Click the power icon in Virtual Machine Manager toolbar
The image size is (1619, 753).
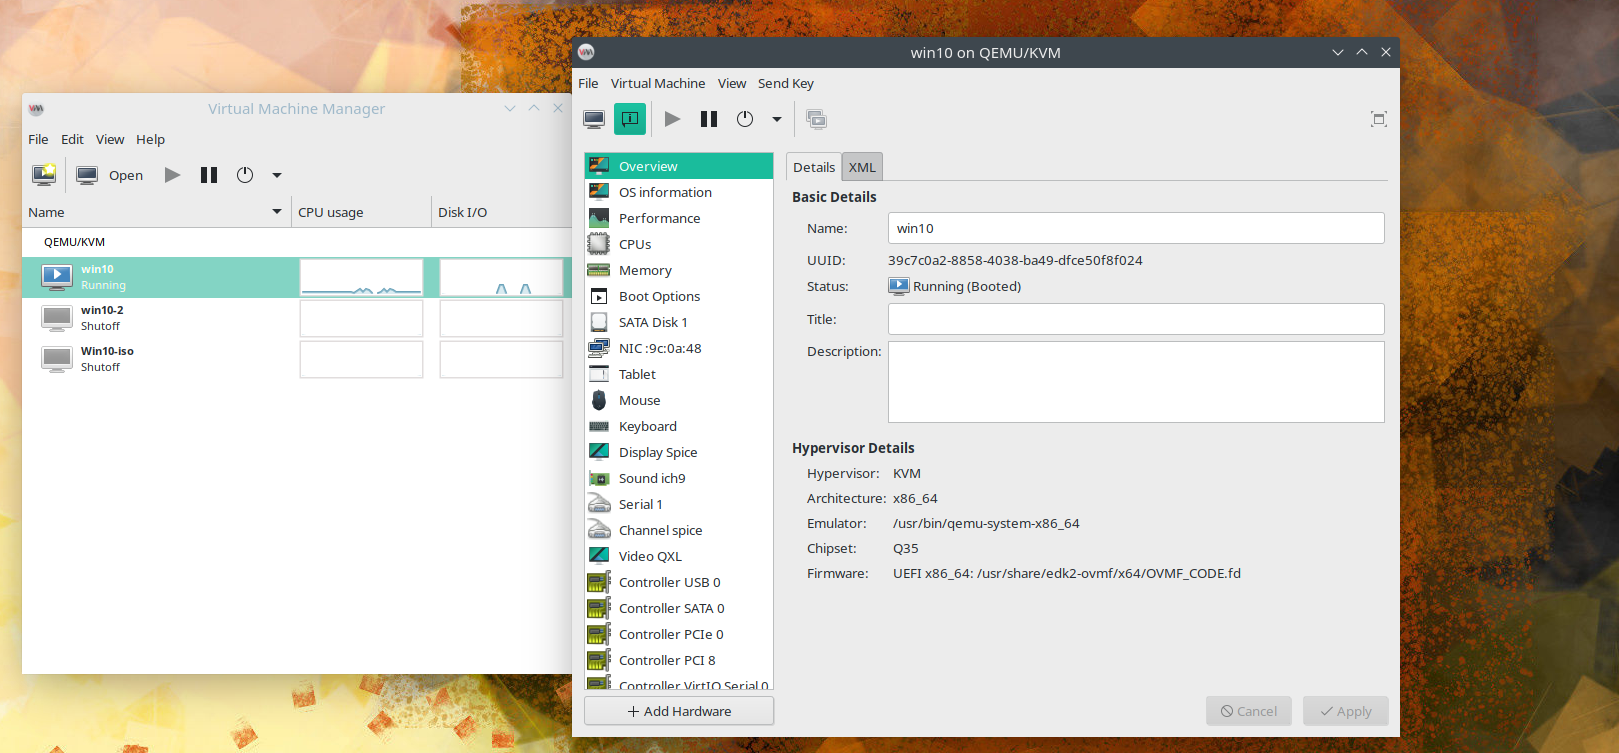pyautogui.click(x=245, y=175)
